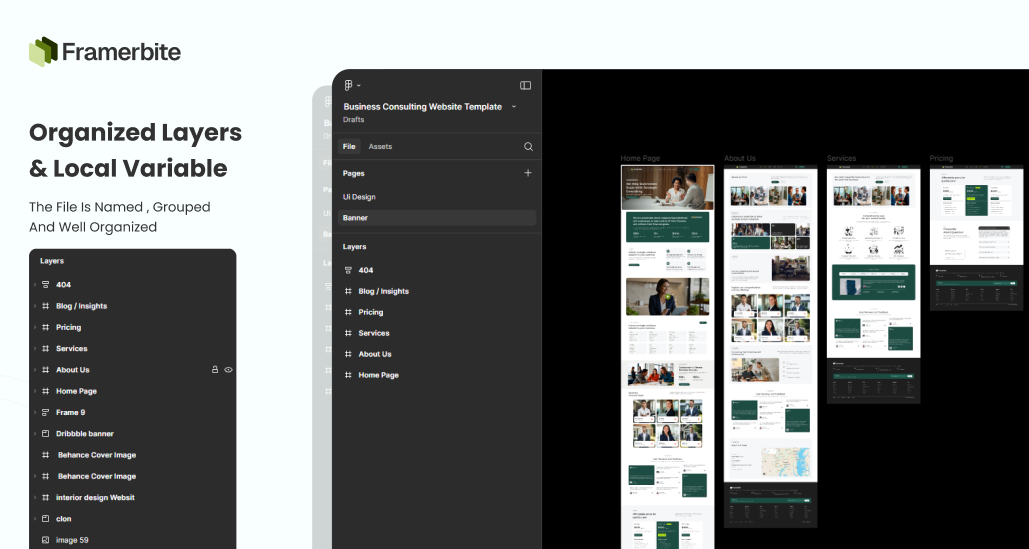Open the Ui Design page
The width and height of the screenshot is (1029, 549).
click(x=359, y=197)
